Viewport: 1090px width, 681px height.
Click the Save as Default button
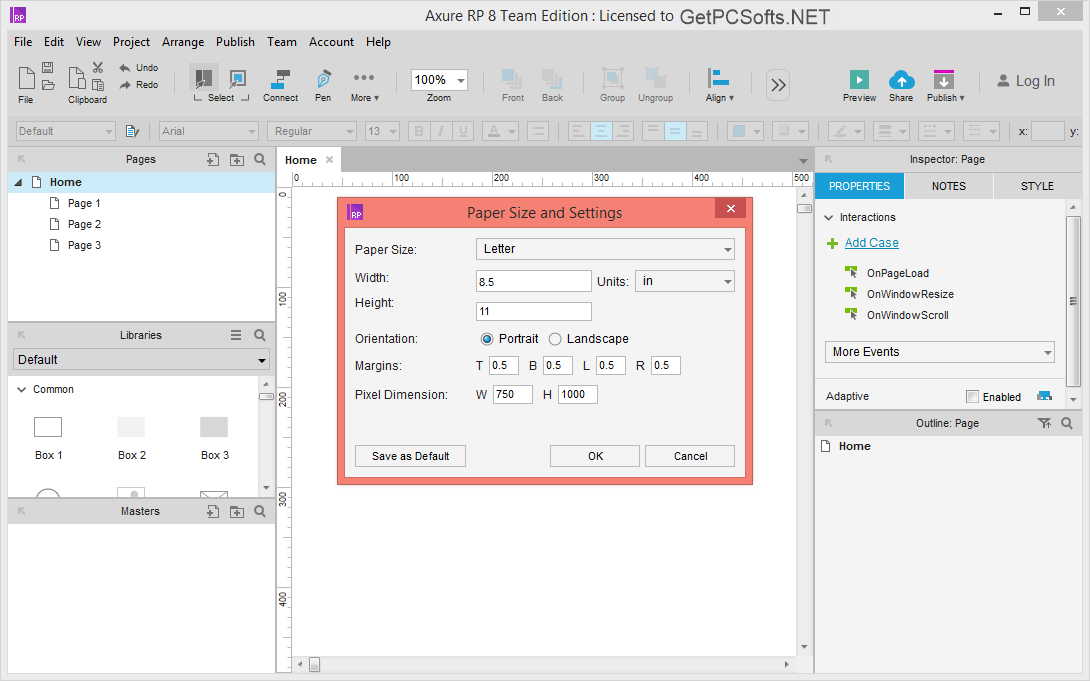click(x=410, y=456)
